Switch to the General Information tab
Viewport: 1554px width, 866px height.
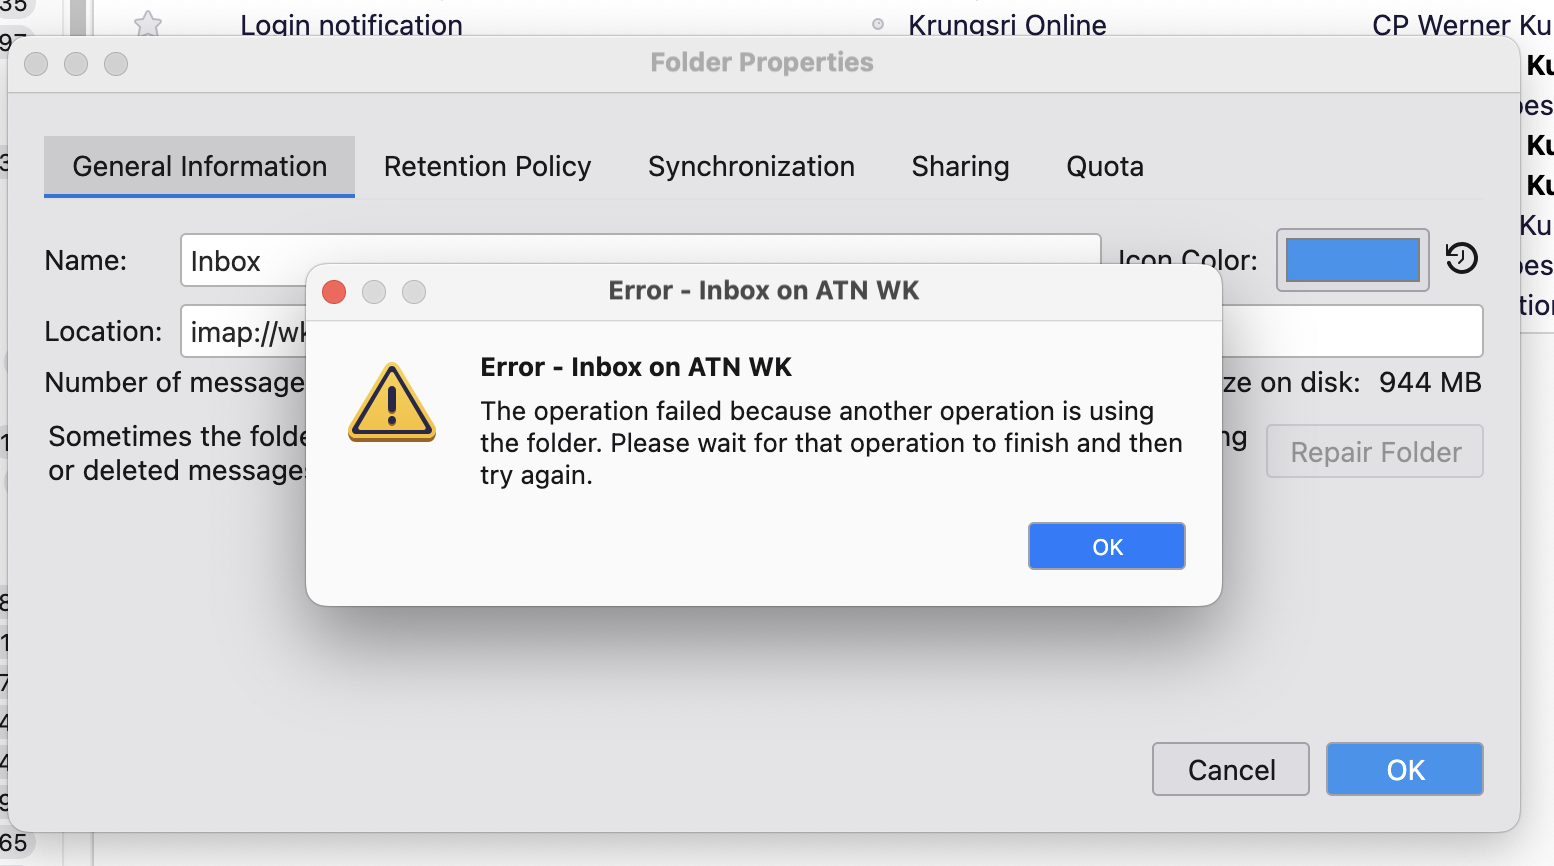pos(199,166)
